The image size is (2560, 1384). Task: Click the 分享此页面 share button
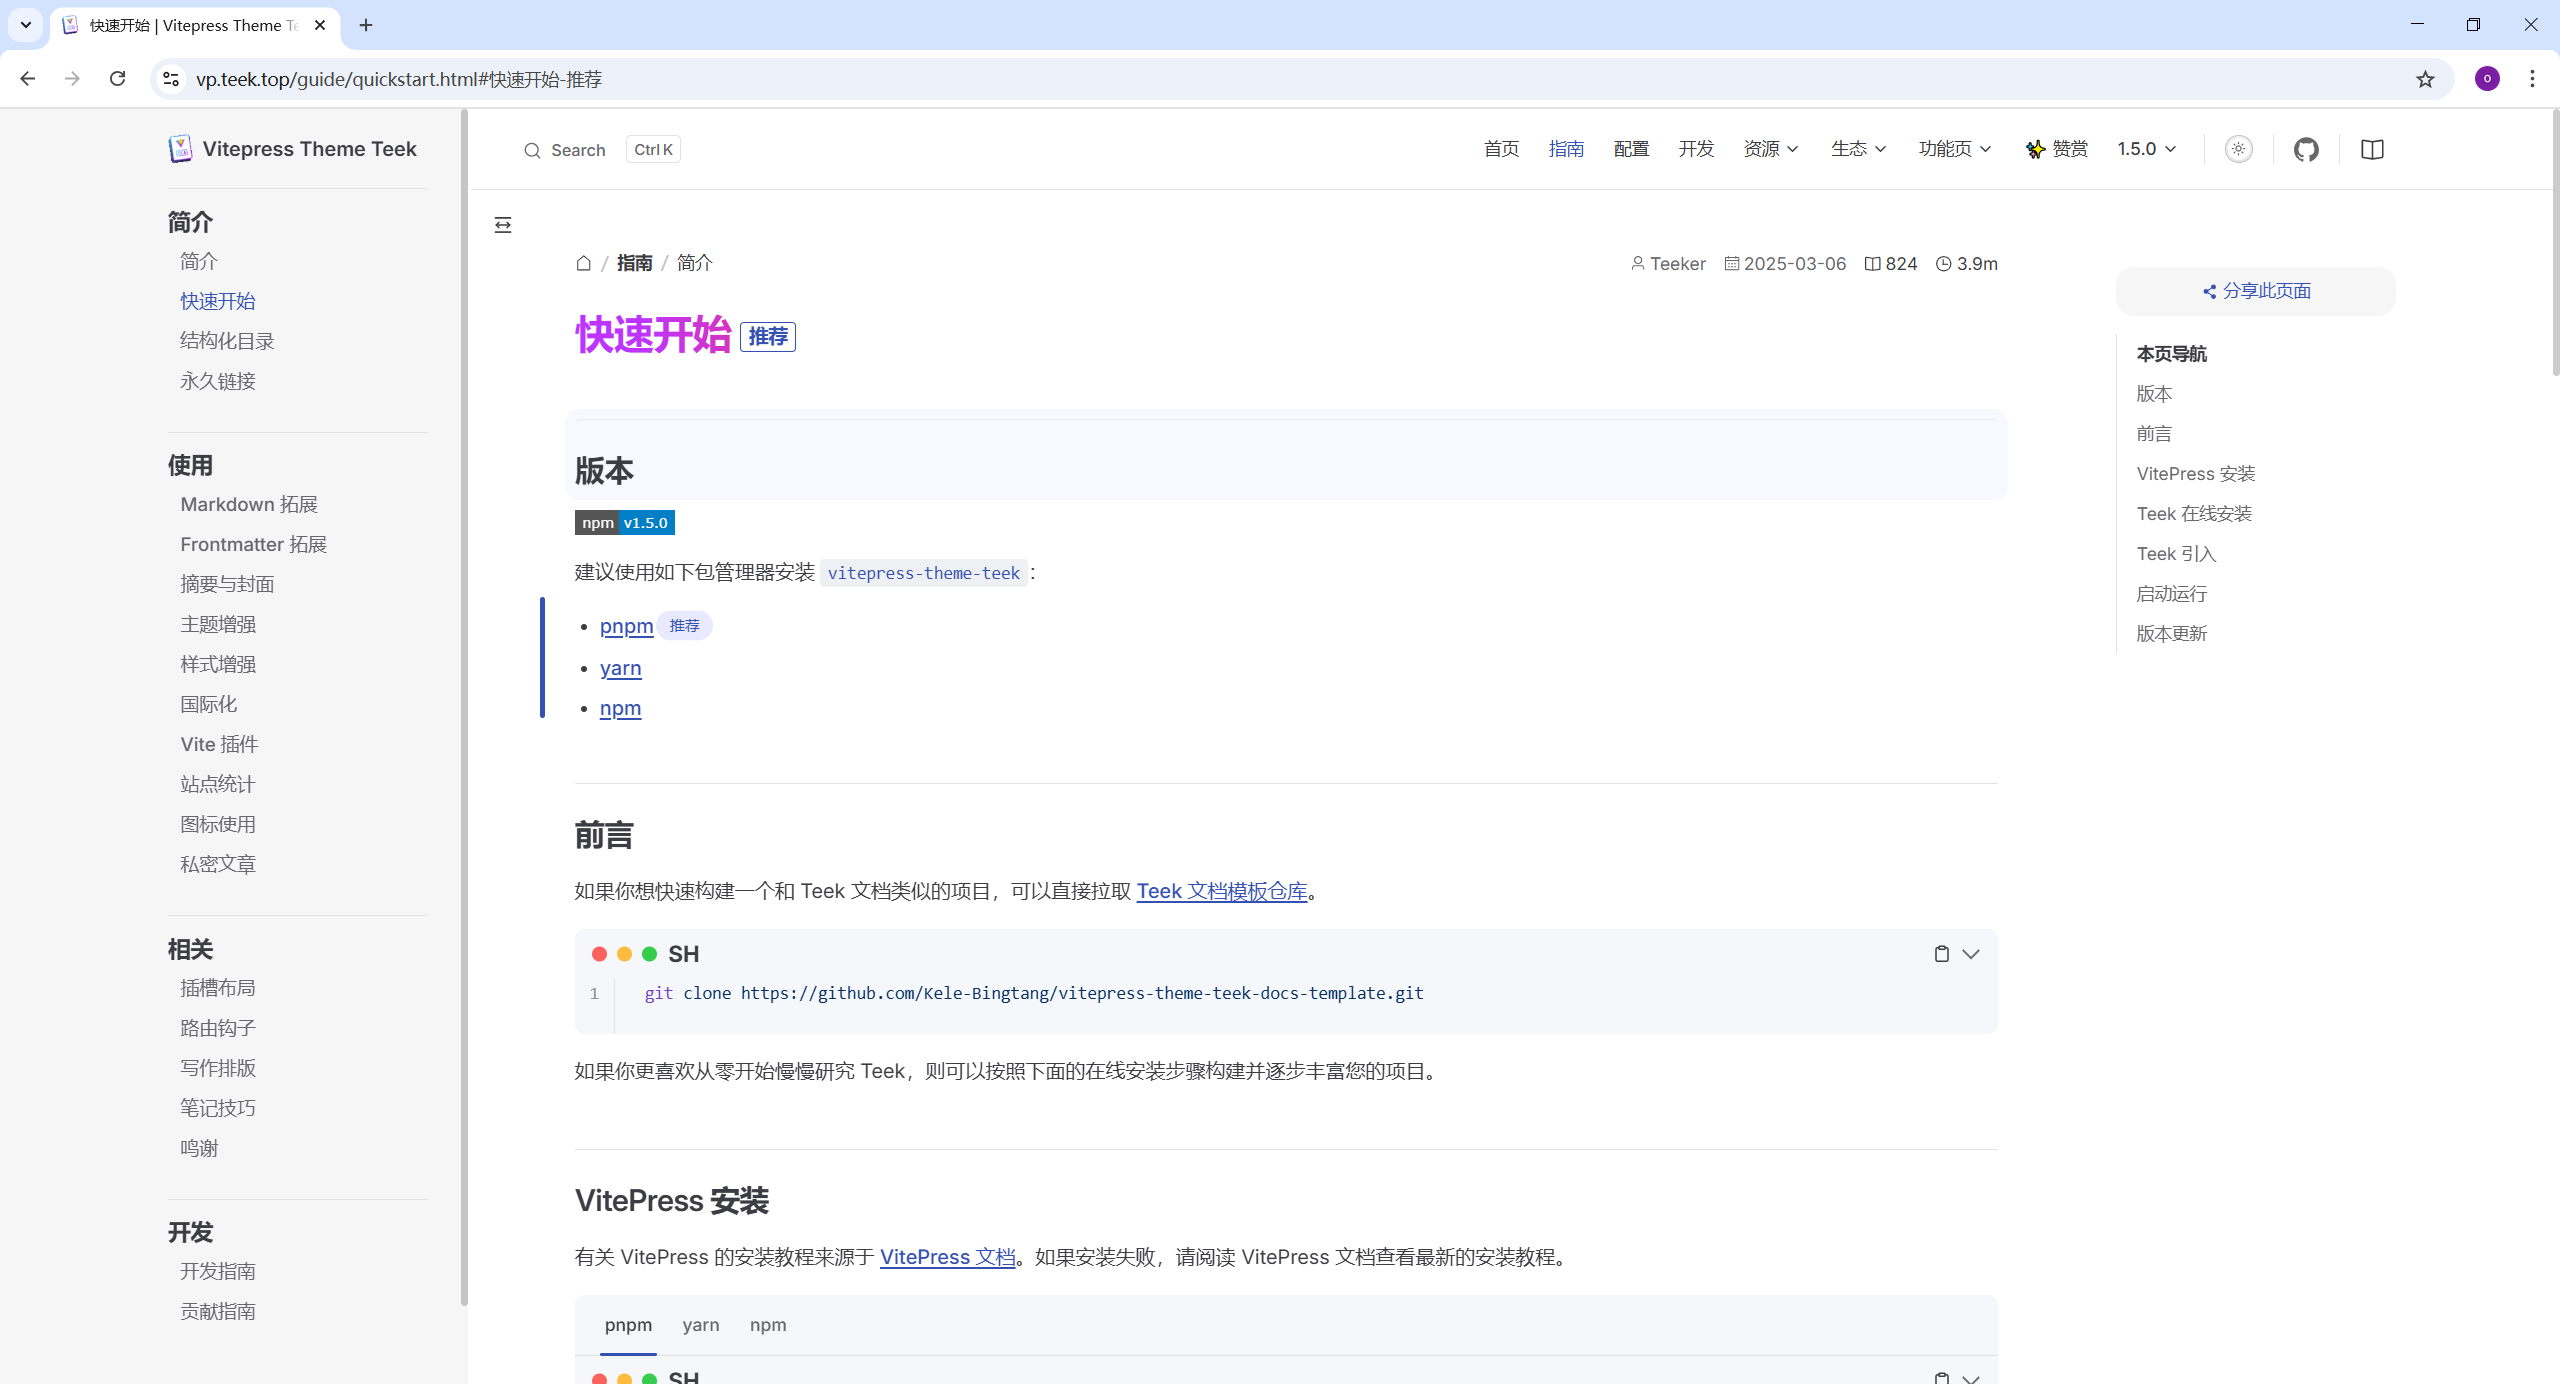pyautogui.click(x=2256, y=291)
